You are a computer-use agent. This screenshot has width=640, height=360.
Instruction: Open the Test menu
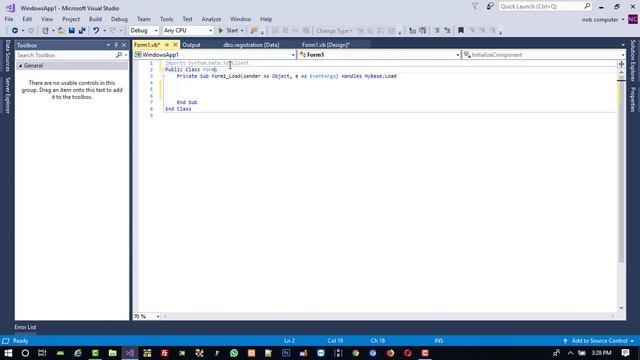point(187,19)
